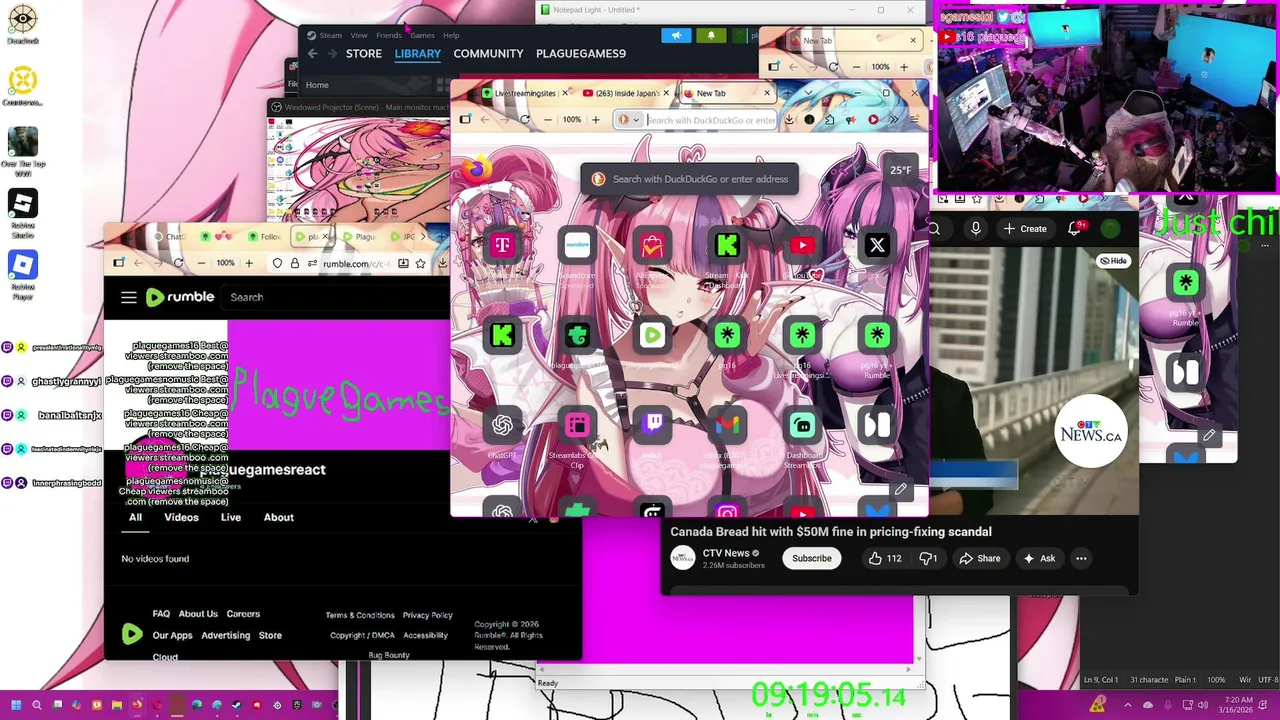Image resolution: width=1280 pixels, height=720 pixels.
Task: Open the Friends menu in Steam
Action: 389,35
